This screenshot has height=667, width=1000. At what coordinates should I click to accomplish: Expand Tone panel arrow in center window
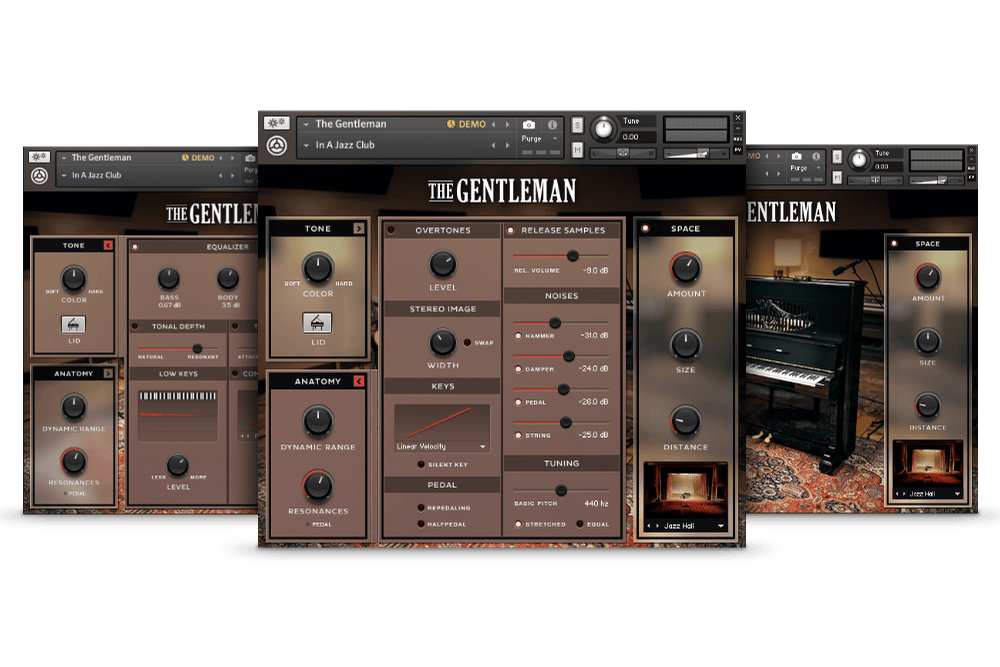pyautogui.click(x=358, y=228)
